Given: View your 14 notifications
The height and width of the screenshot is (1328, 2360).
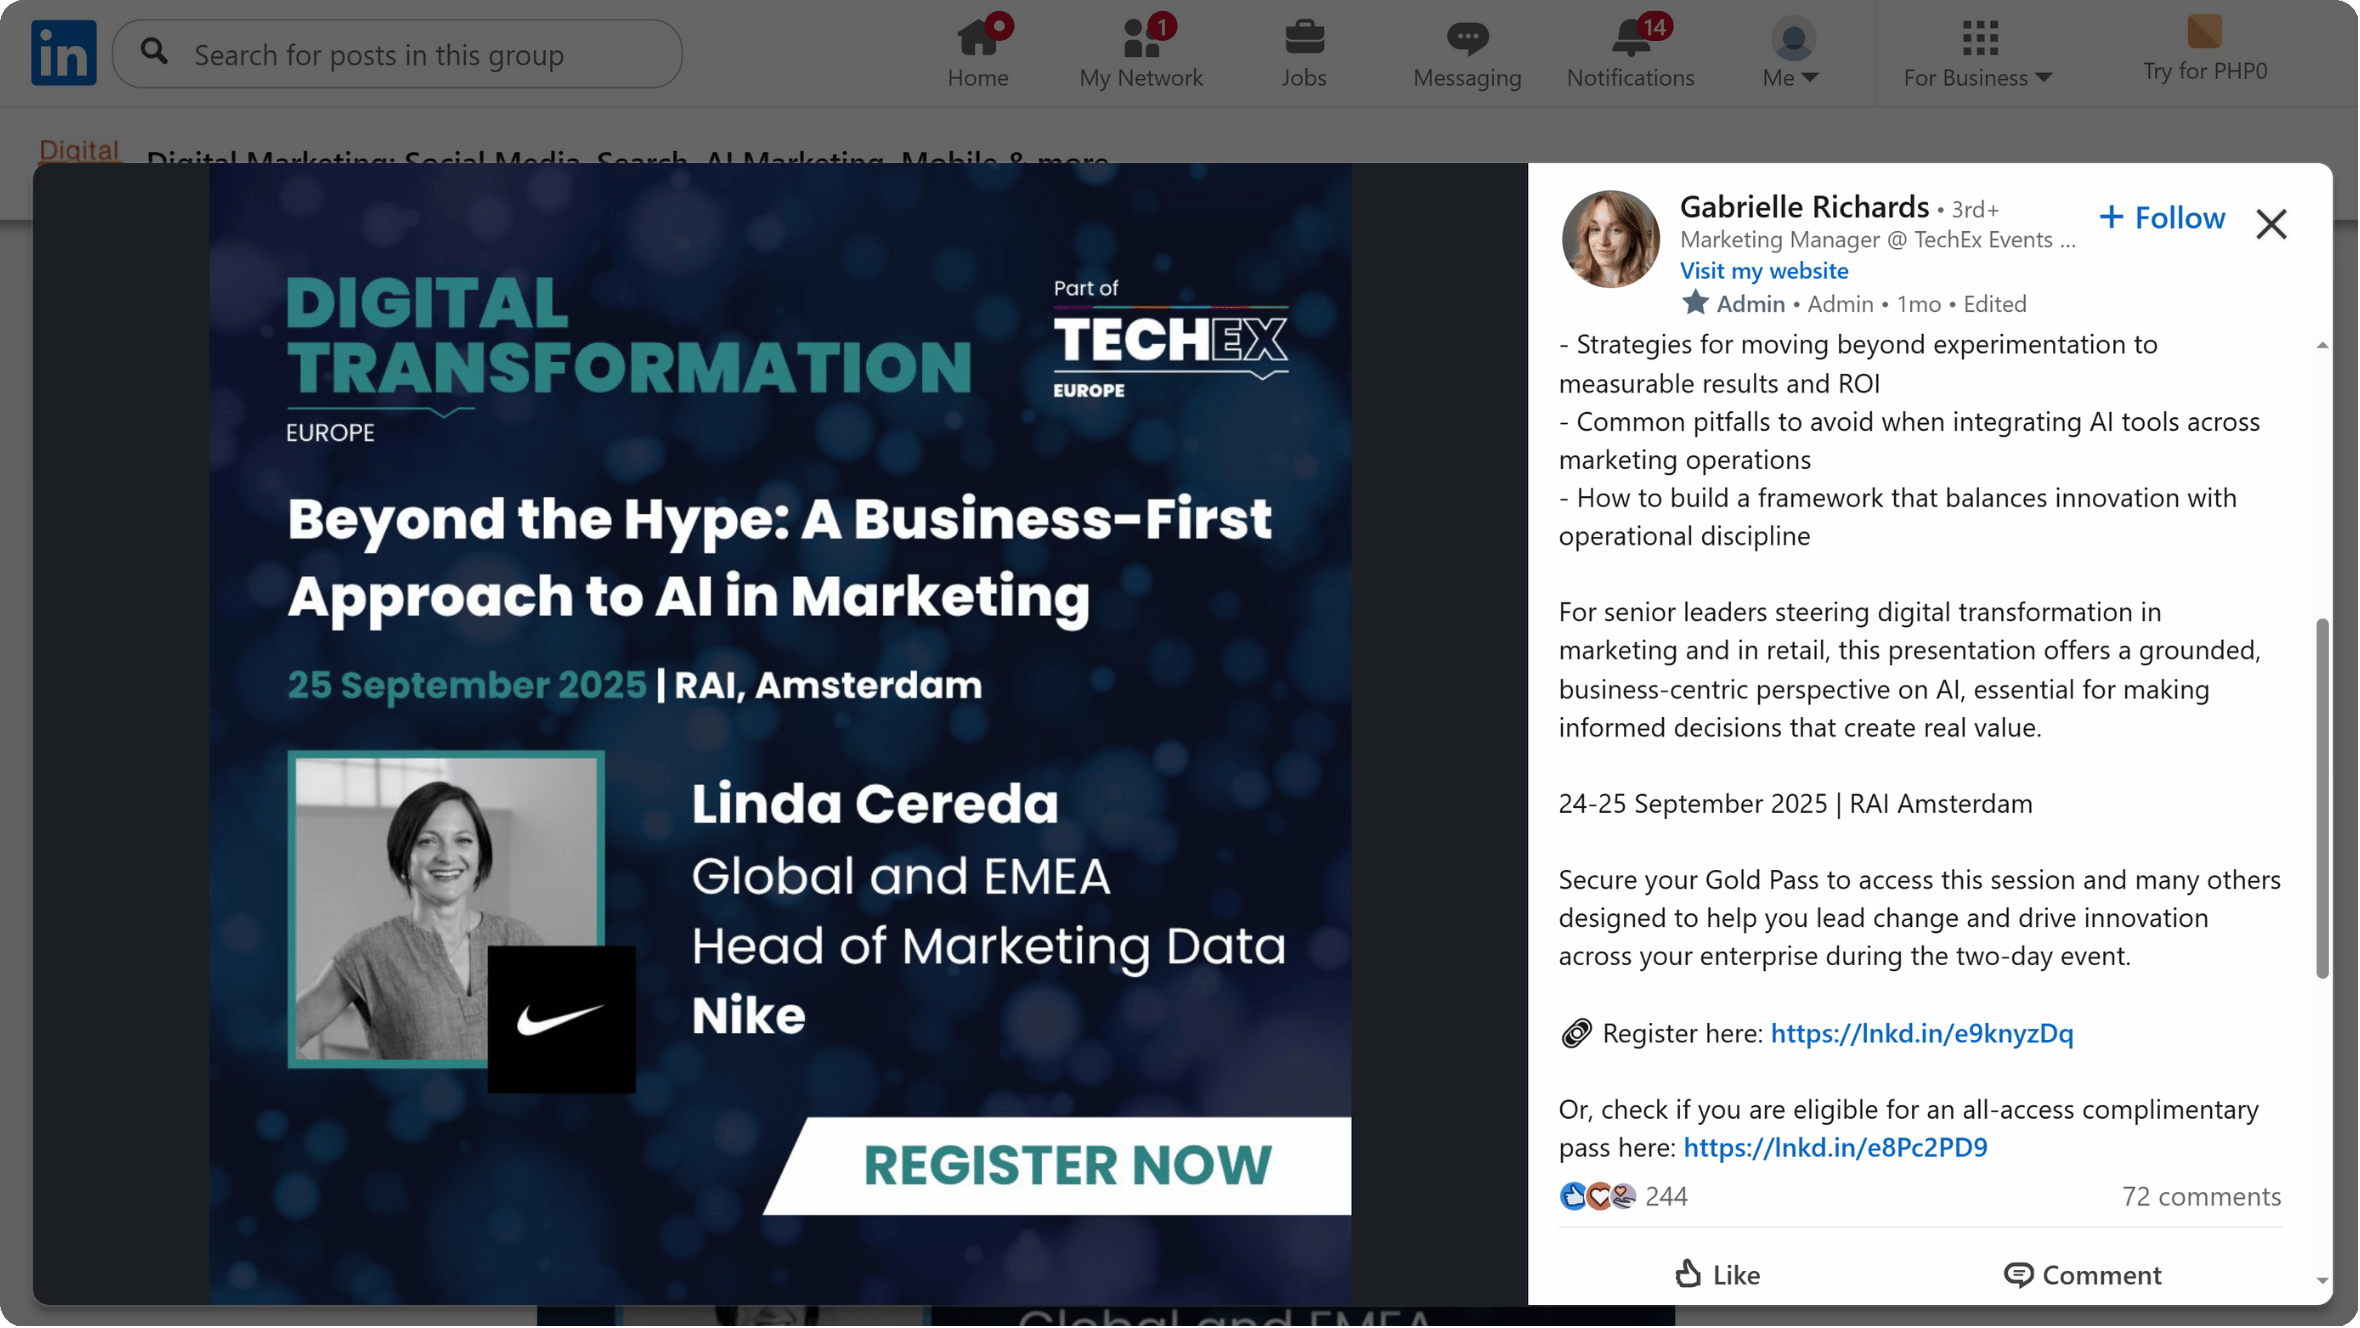Looking at the screenshot, I should tap(1629, 52).
